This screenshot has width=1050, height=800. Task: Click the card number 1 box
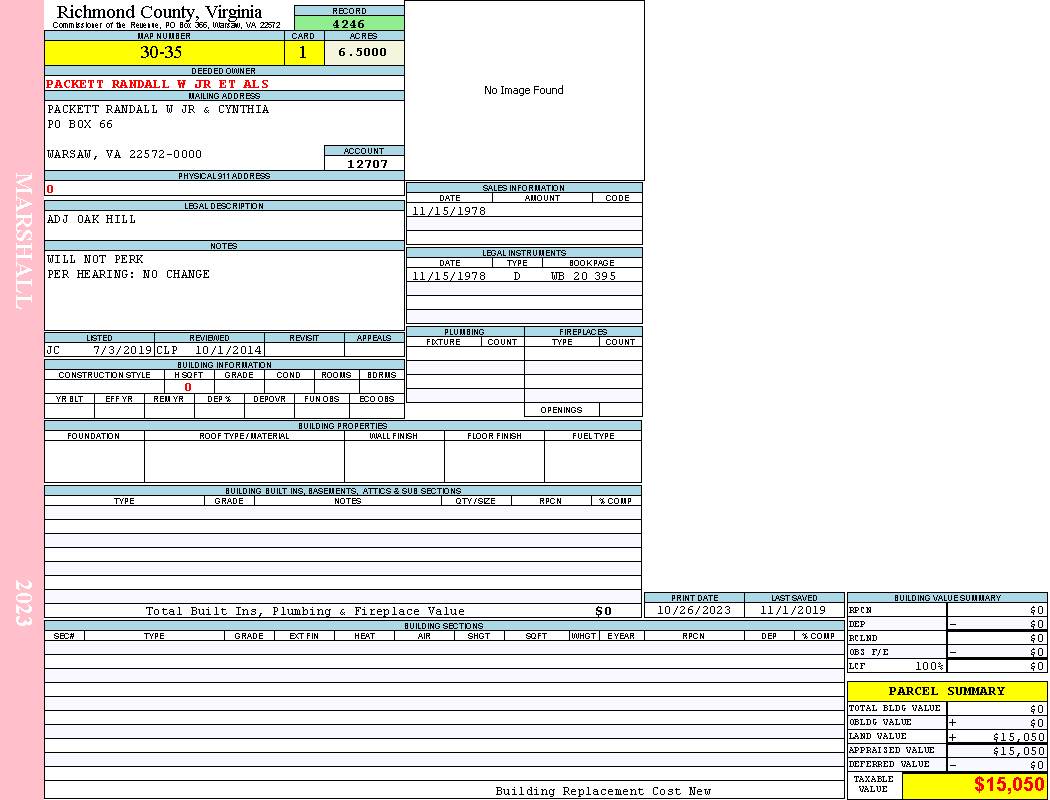(x=303, y=53)
